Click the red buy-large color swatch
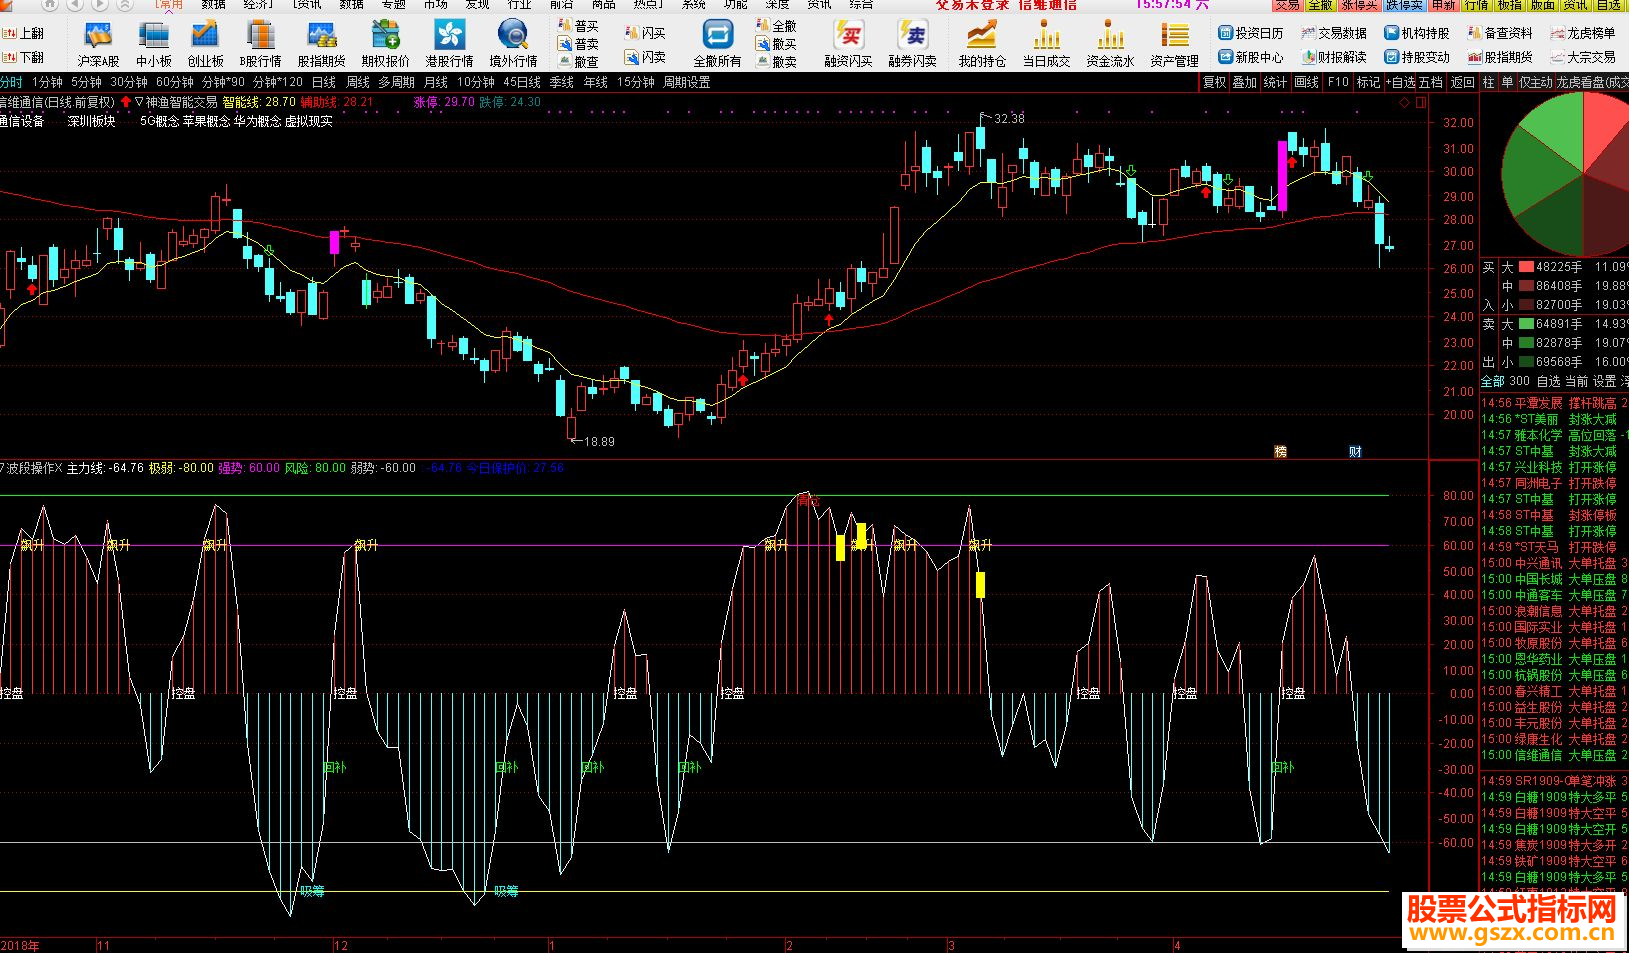 point(1526,267)
